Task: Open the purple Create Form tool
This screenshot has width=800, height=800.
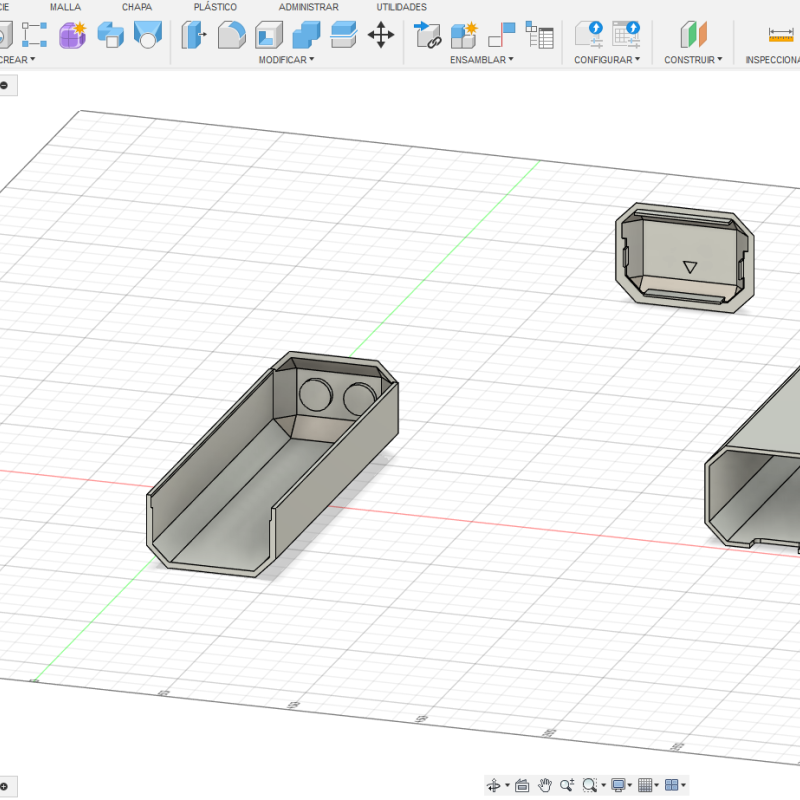Action: click(x=72, y=36)
